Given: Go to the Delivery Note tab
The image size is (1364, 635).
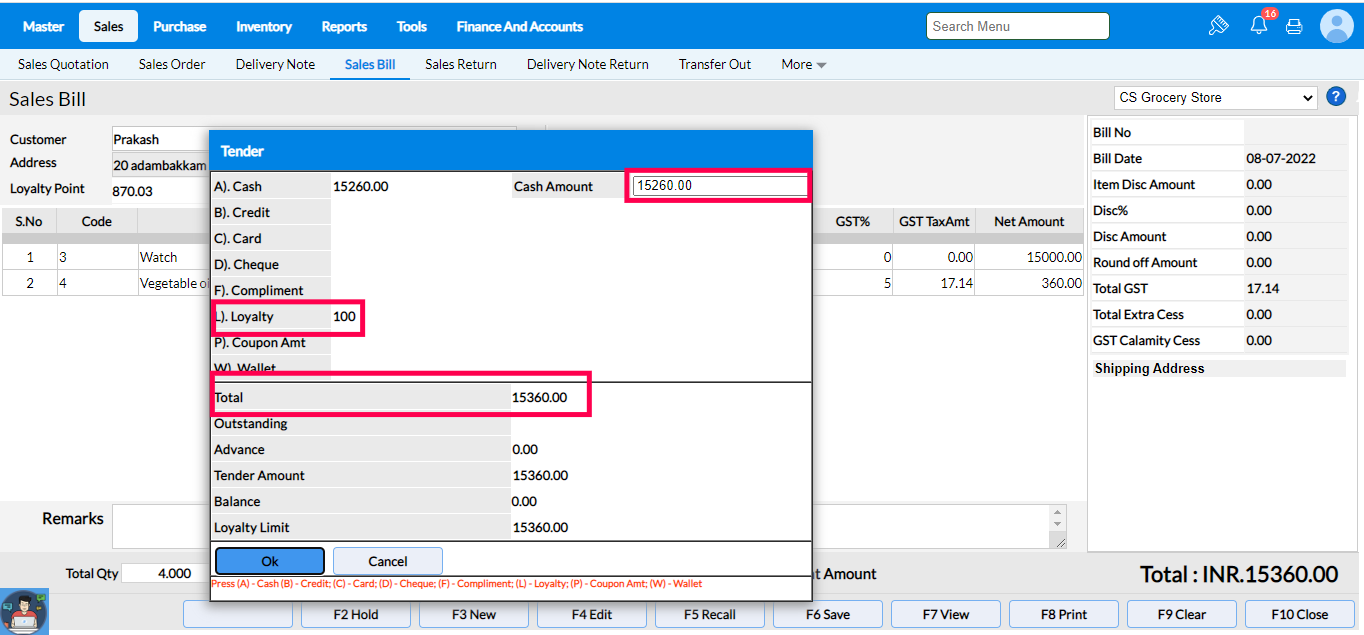Looking at the screenshot, I should point(275,65).
